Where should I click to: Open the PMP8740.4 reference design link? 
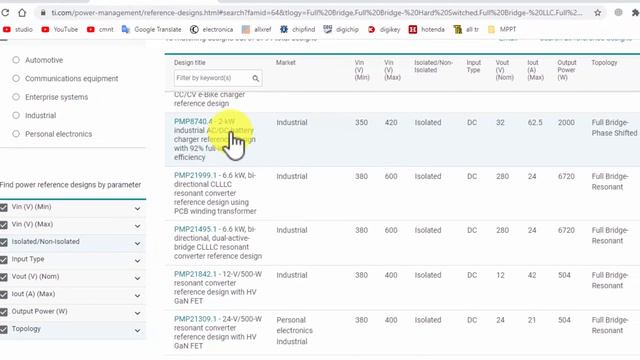pos(193,122)
